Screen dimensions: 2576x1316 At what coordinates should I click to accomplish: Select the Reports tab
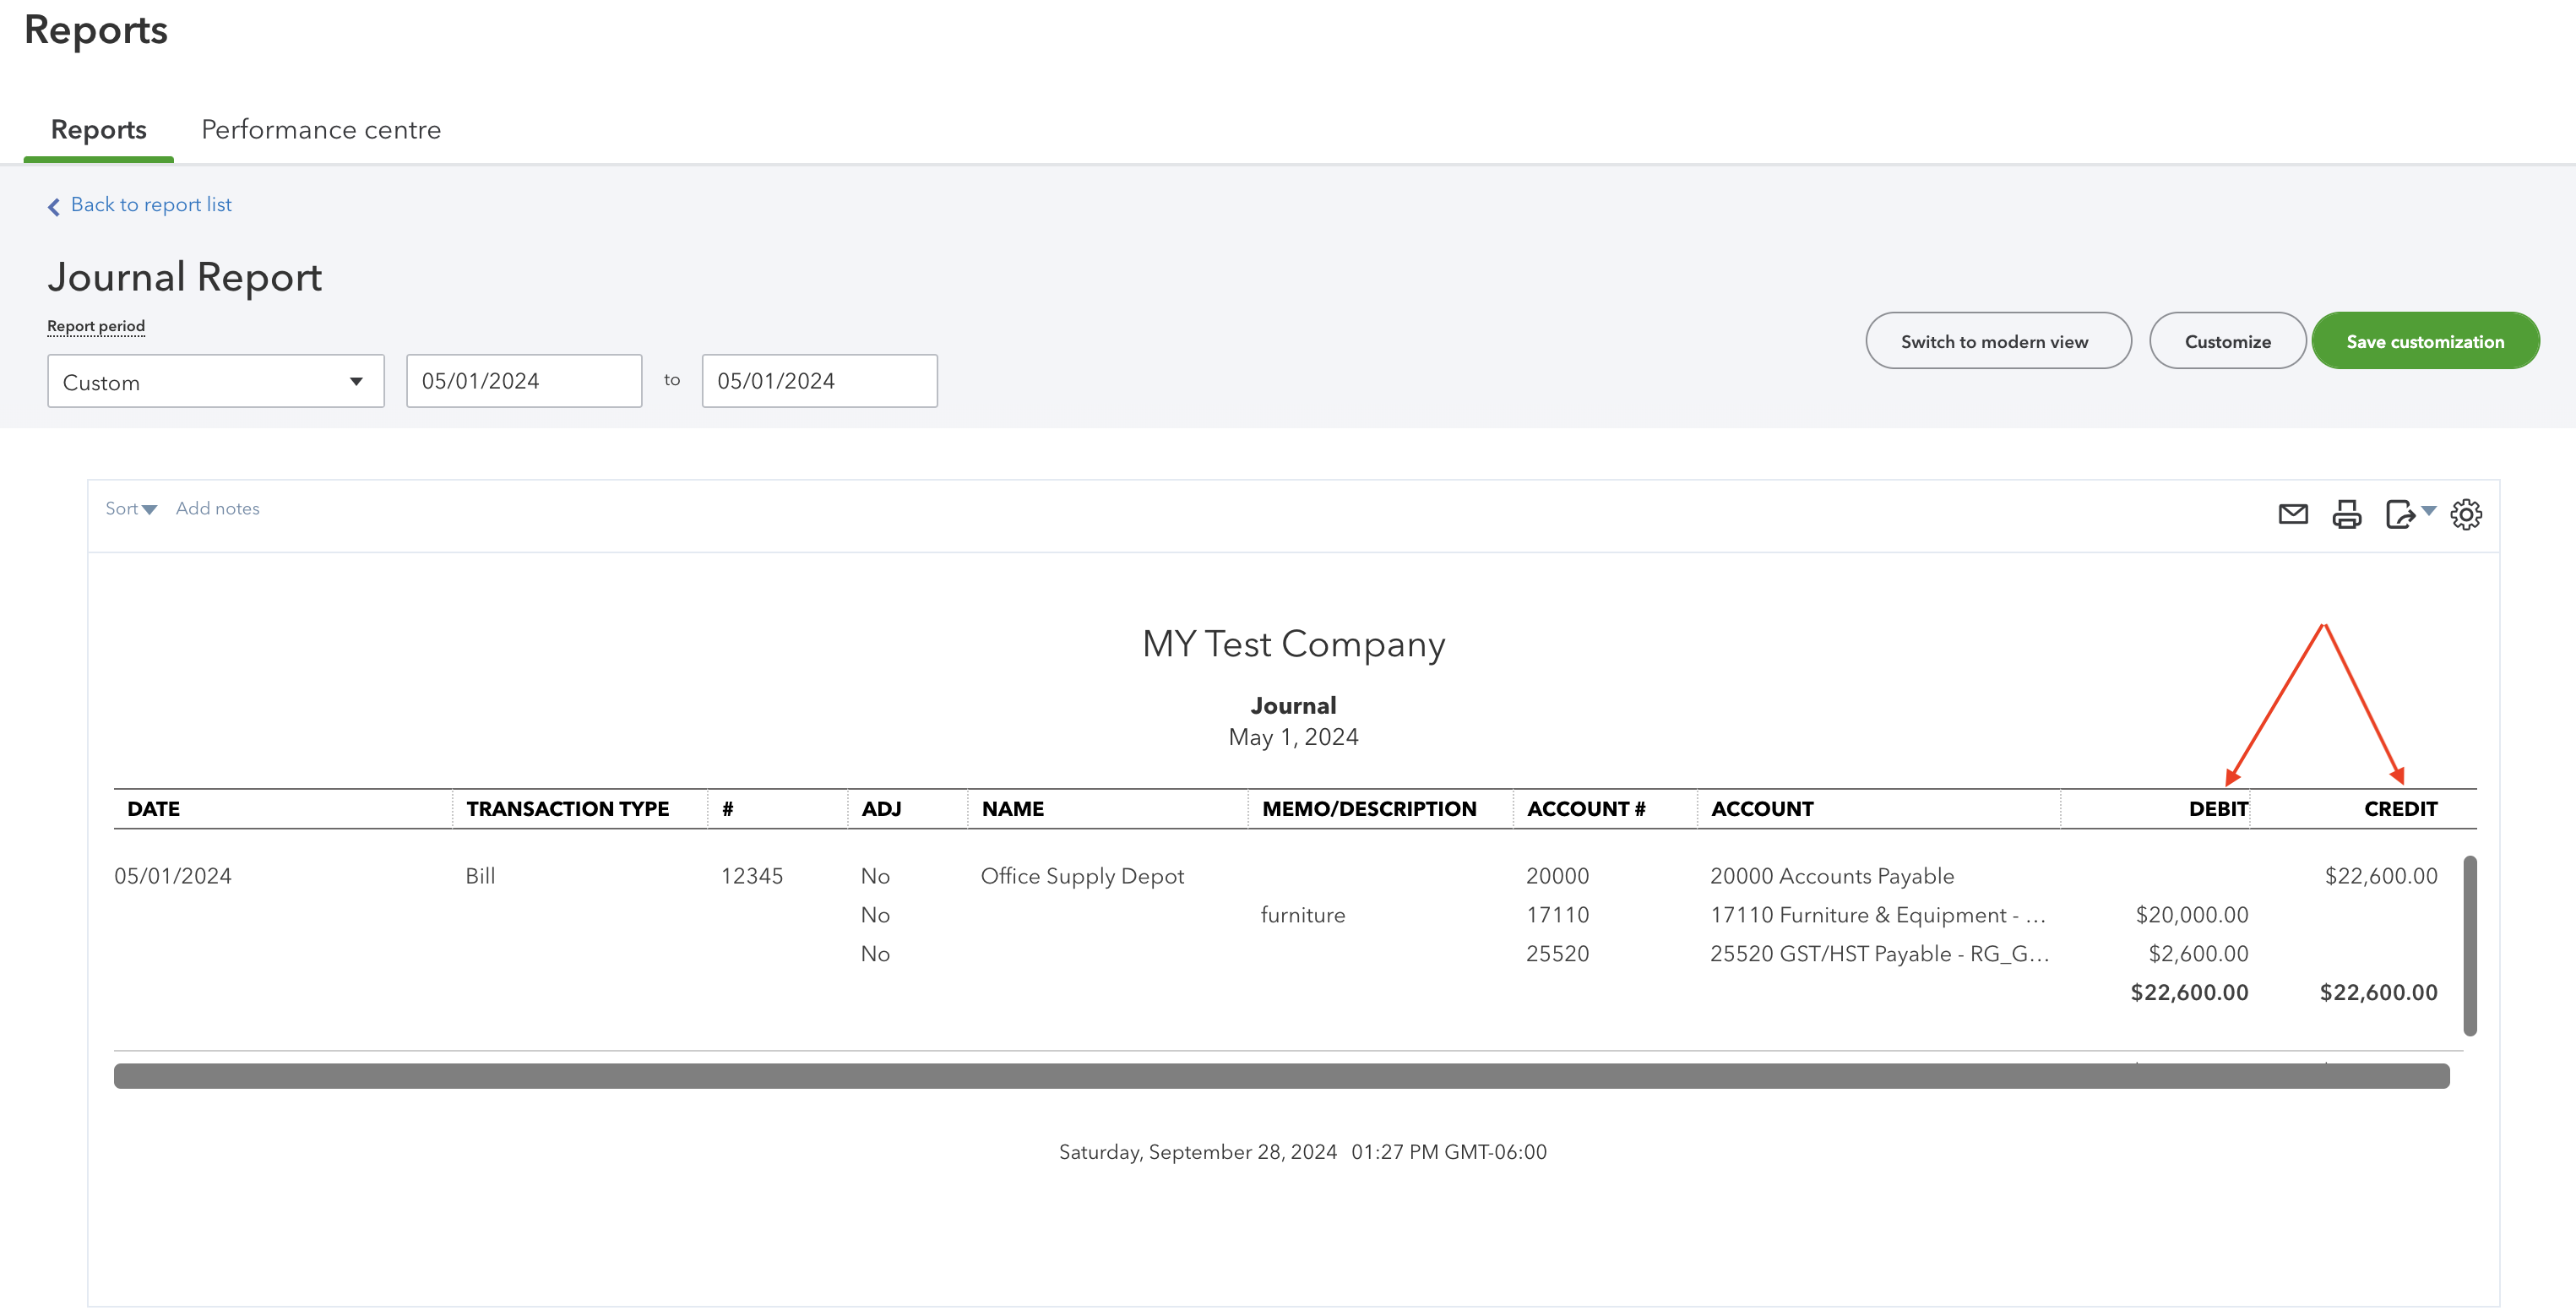pos(95,129)
